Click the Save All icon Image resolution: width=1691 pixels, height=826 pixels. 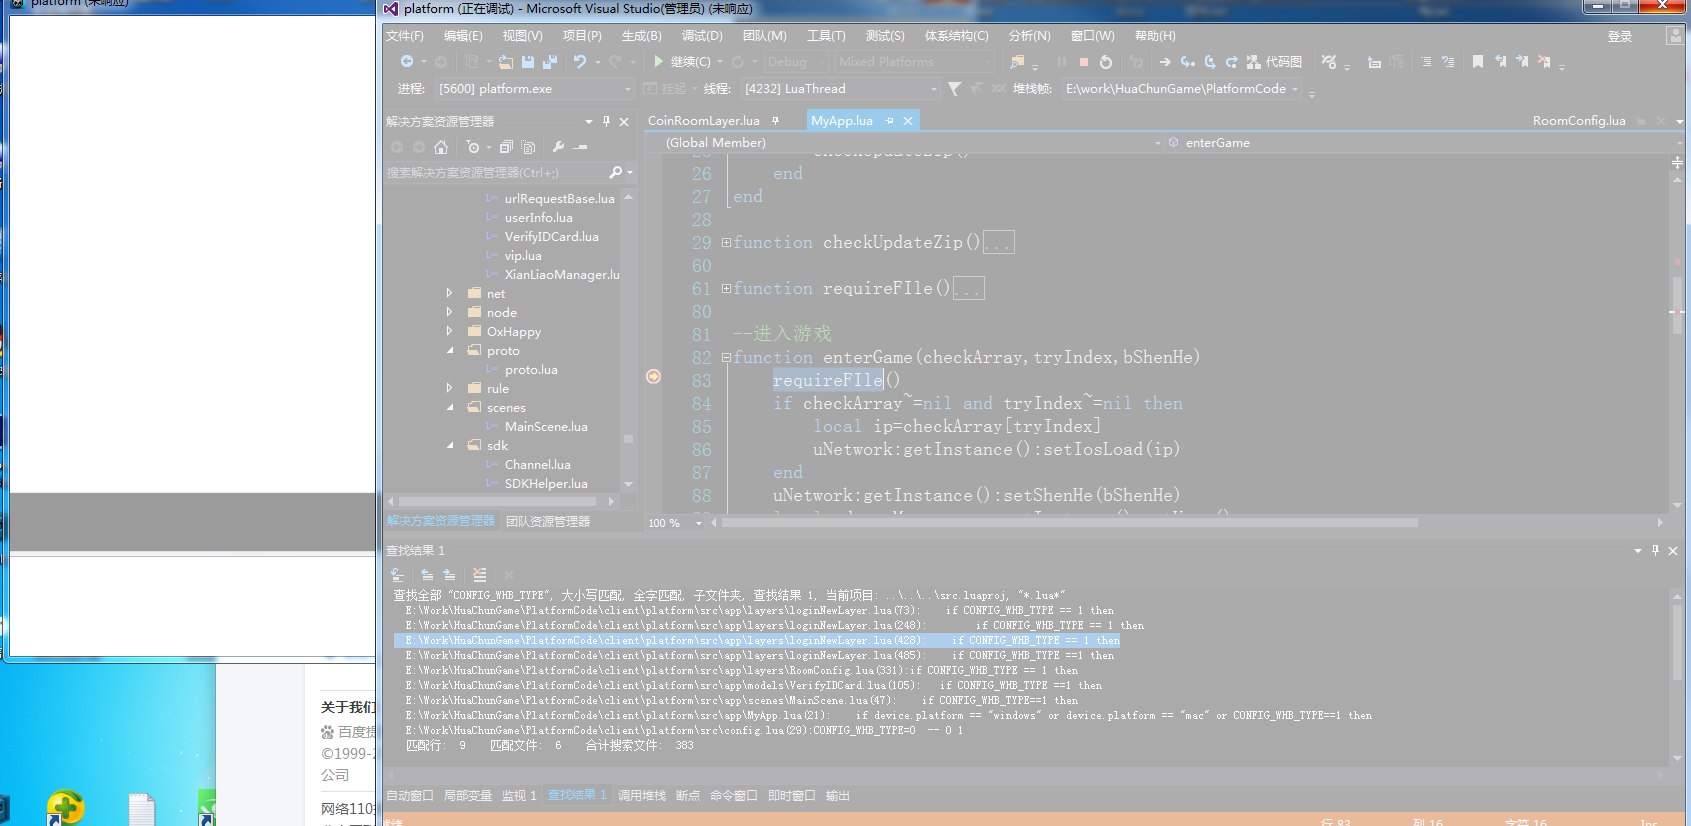[549, 62]
